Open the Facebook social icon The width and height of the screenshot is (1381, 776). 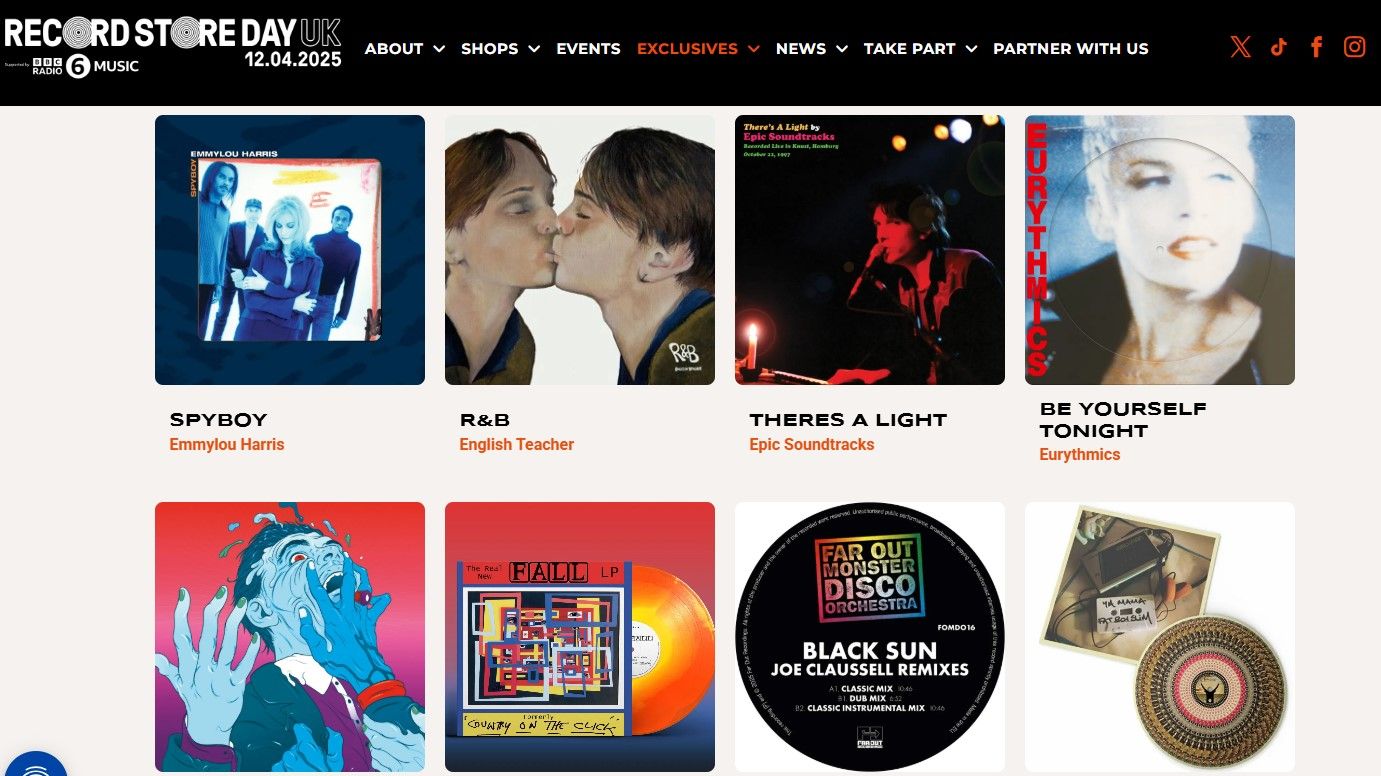(1317, 47)
